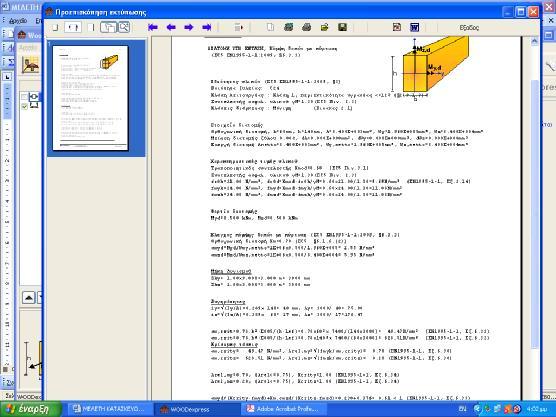Image resolution: width=556 pixels, height=417 pixels.
Task: Switch to Adobe Acrobat Professional taskbar item
Action: pos(284,409)
